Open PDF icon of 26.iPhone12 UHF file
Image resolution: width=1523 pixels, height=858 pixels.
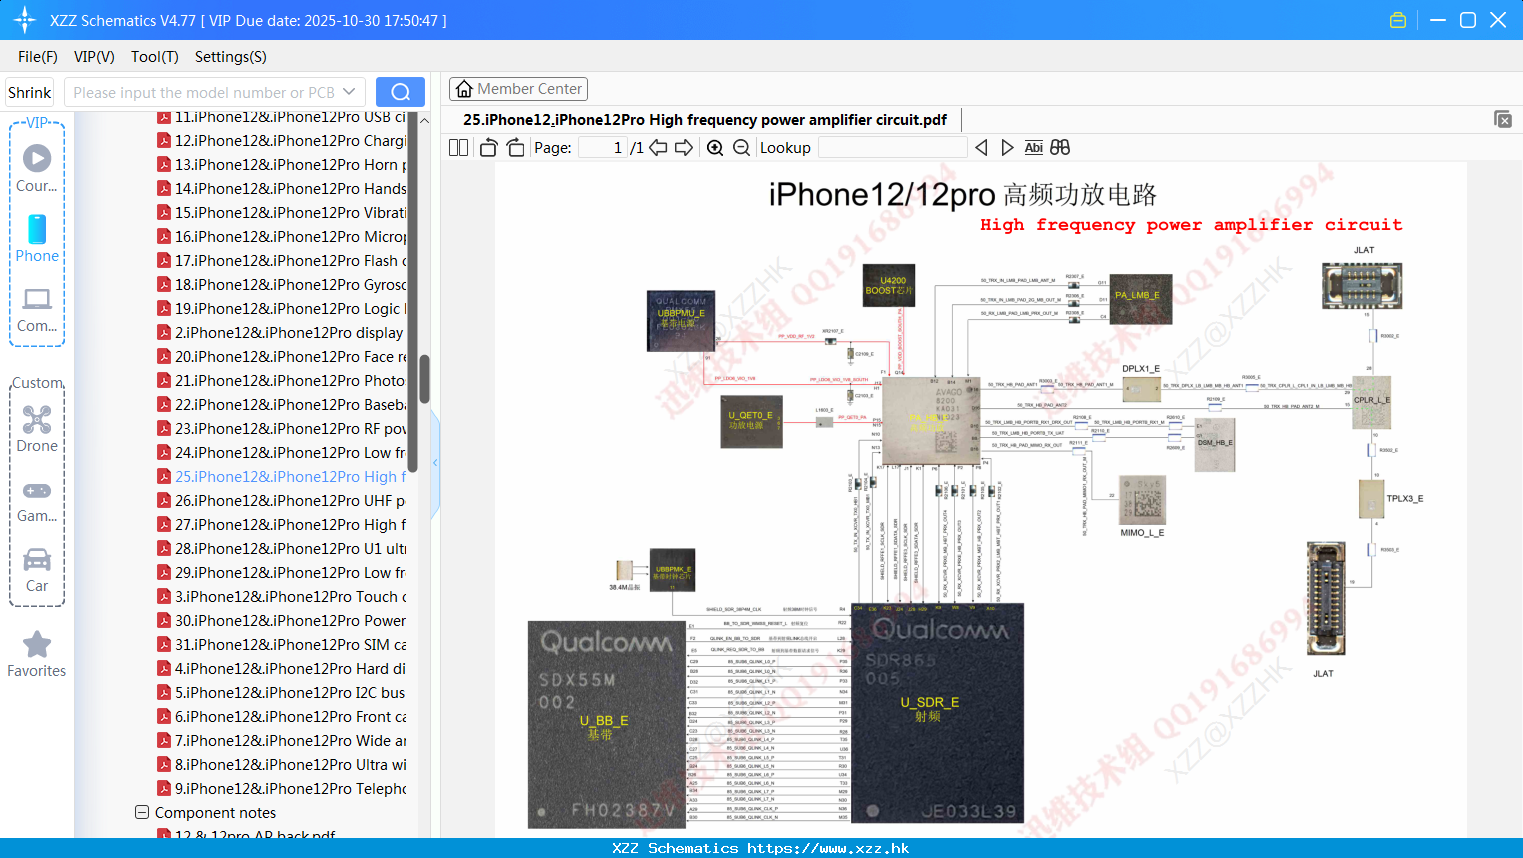tap(164, 500)
